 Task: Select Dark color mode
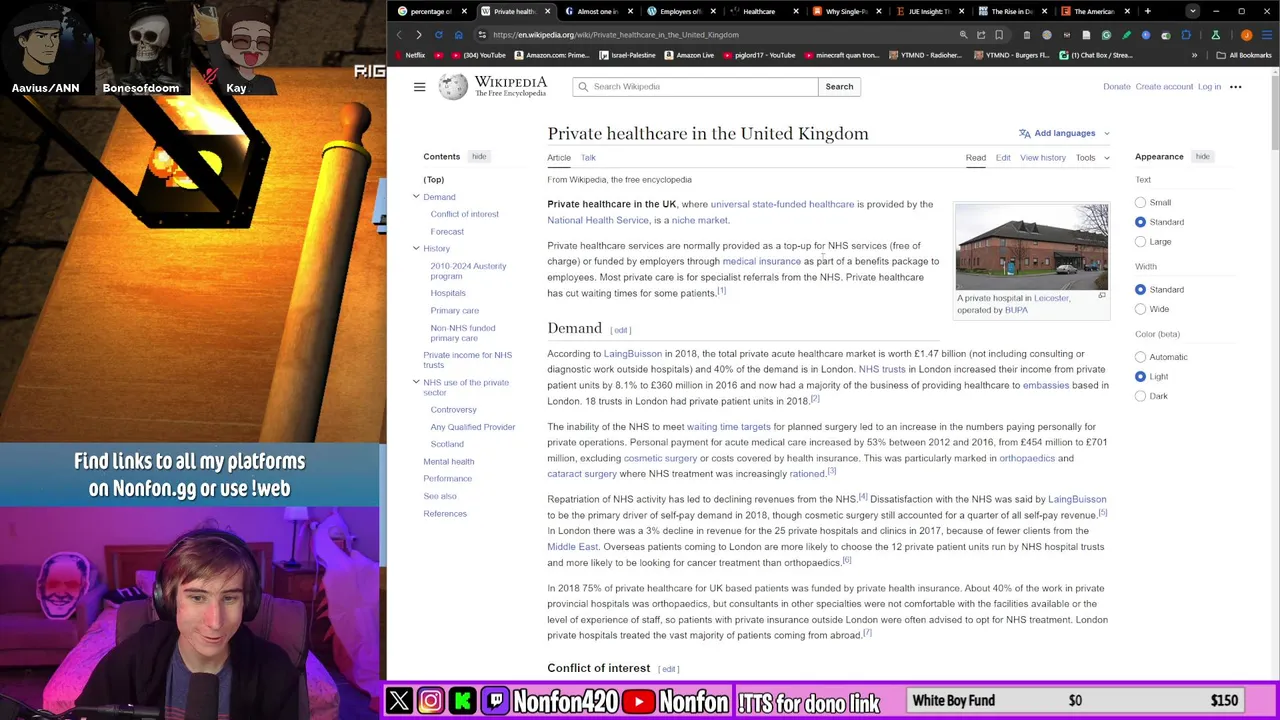[x=1140, y=396]
